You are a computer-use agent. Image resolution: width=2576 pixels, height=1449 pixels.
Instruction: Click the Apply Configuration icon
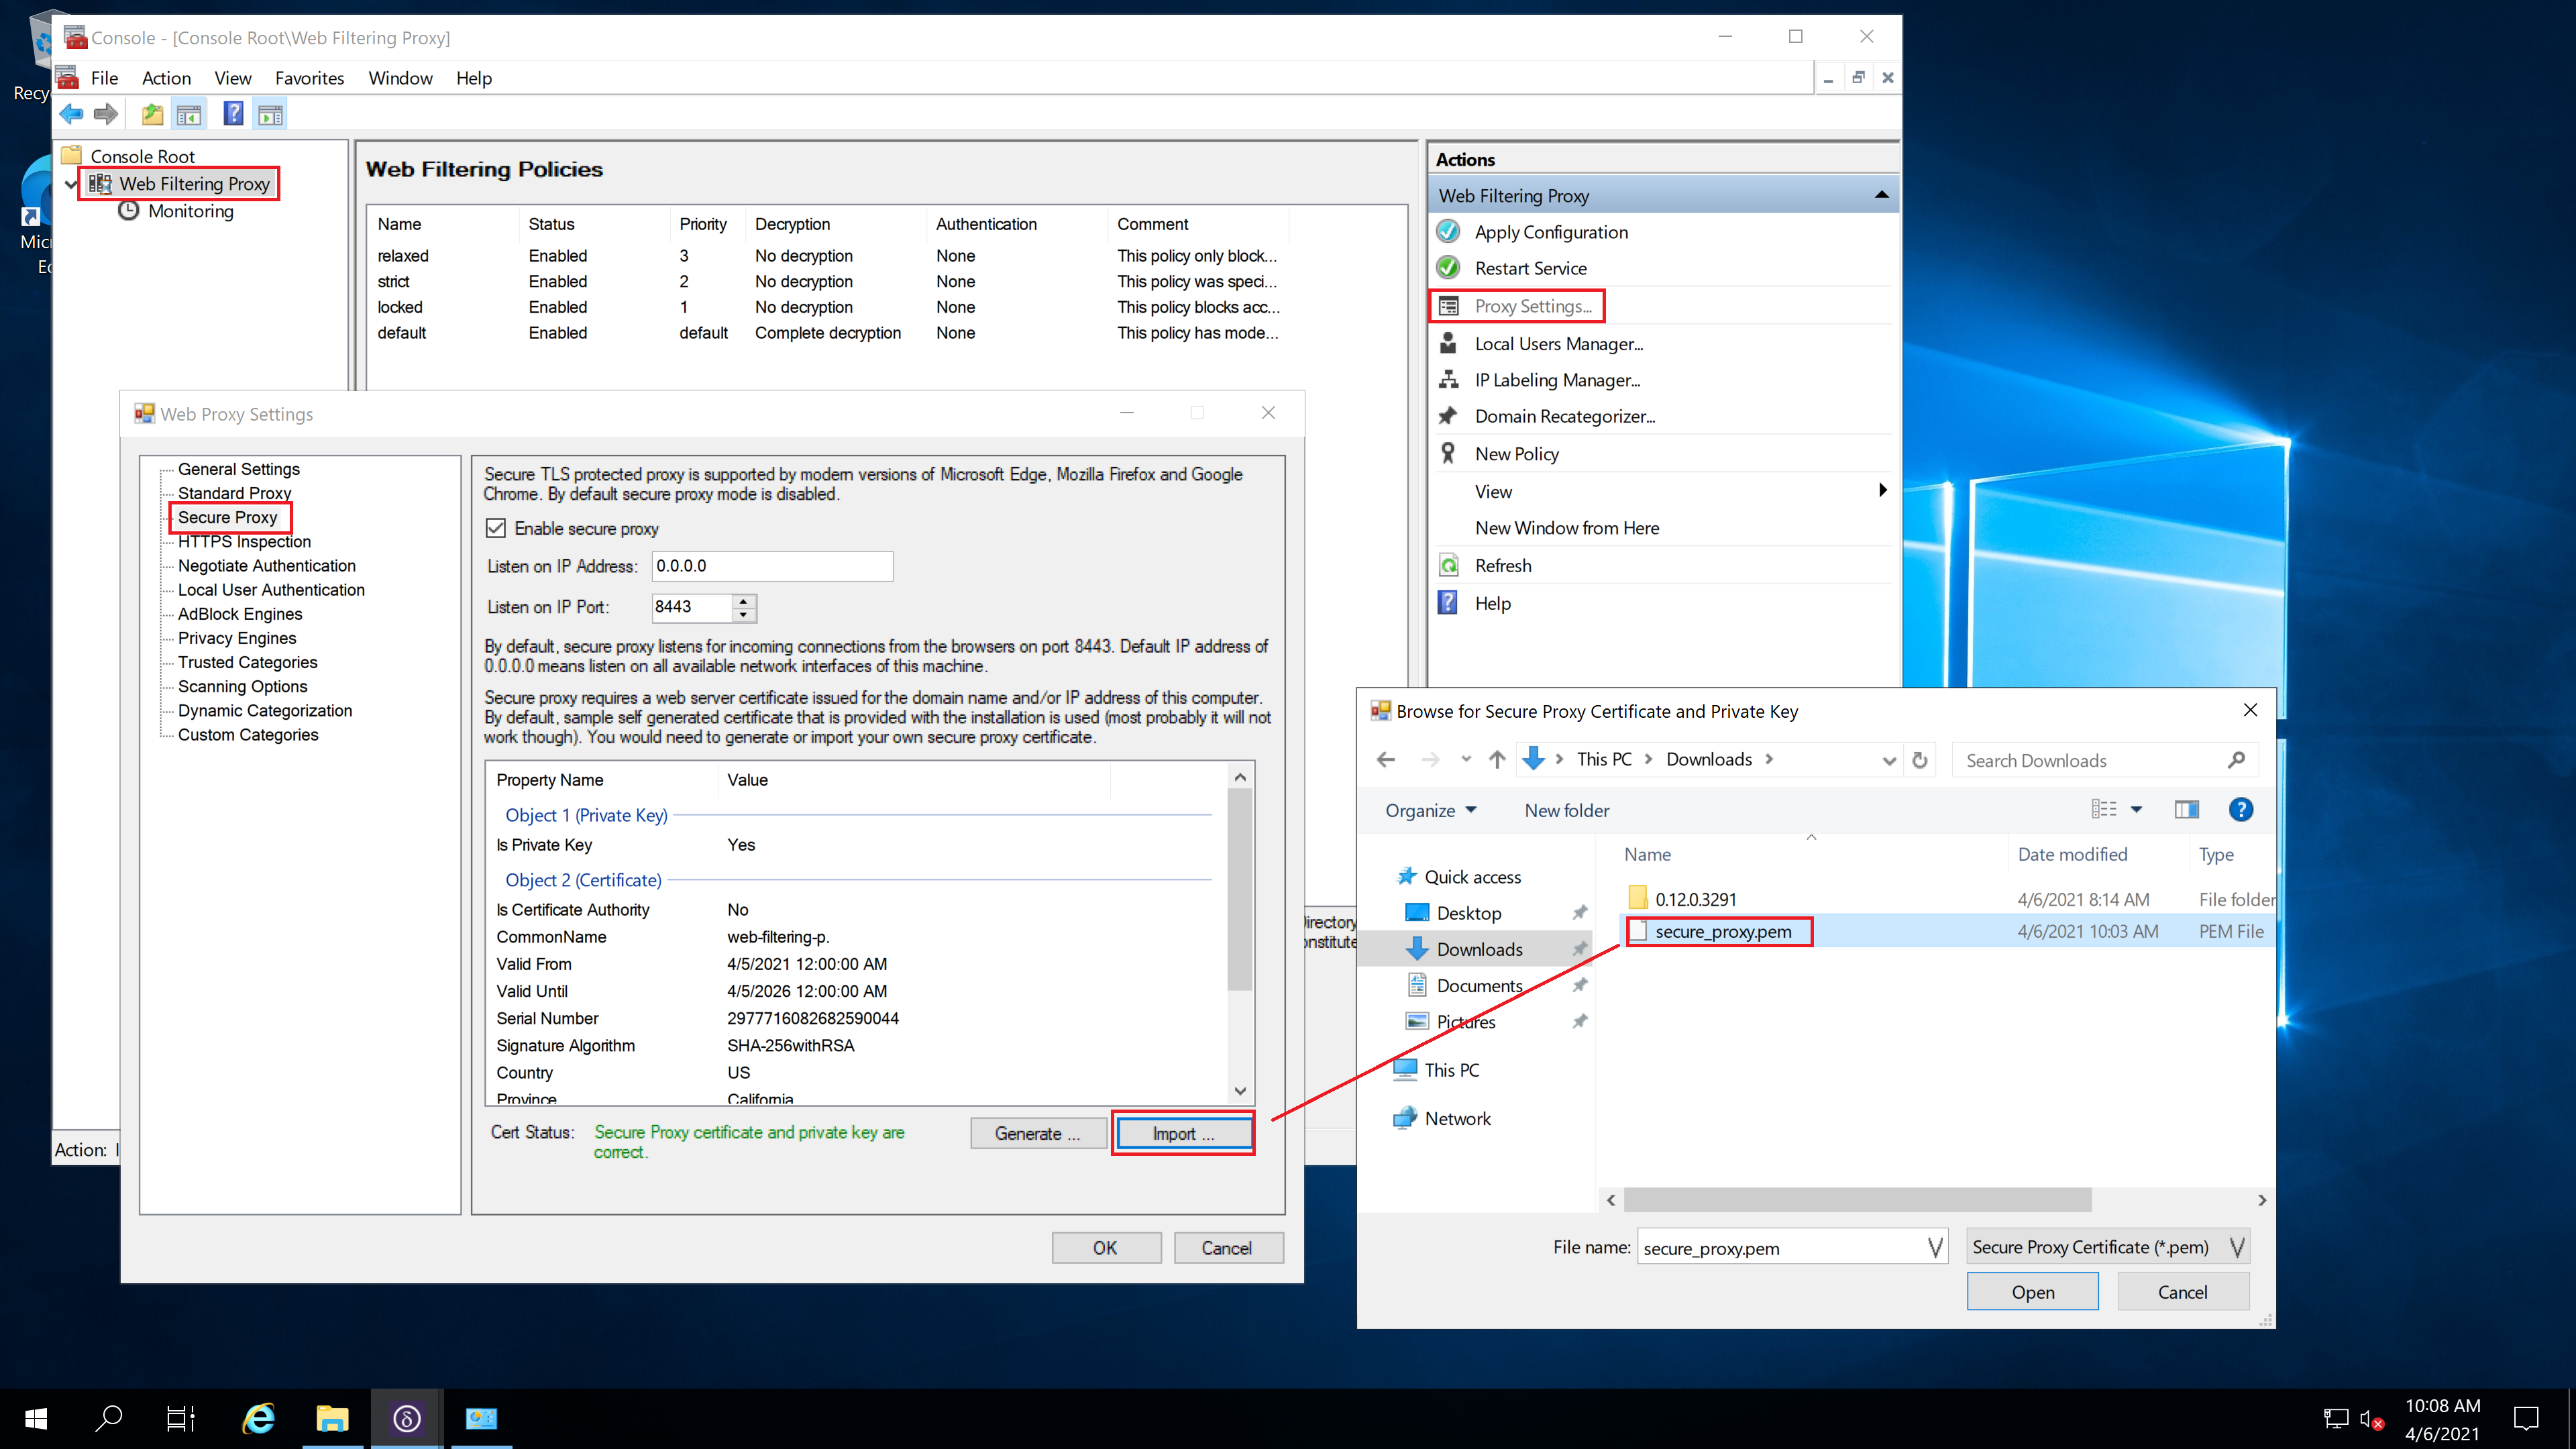(x=1448, y=232)
